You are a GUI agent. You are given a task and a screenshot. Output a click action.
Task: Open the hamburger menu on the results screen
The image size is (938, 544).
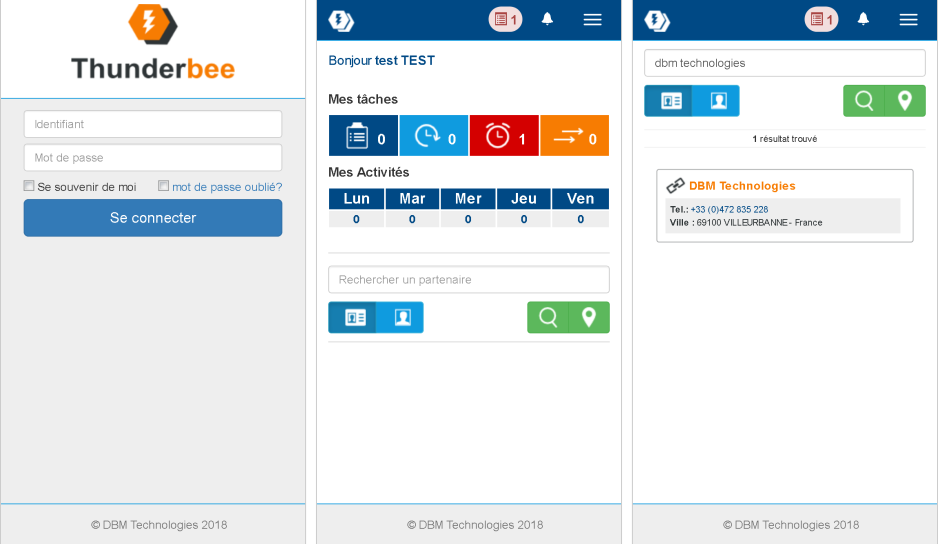pos(908,19)
